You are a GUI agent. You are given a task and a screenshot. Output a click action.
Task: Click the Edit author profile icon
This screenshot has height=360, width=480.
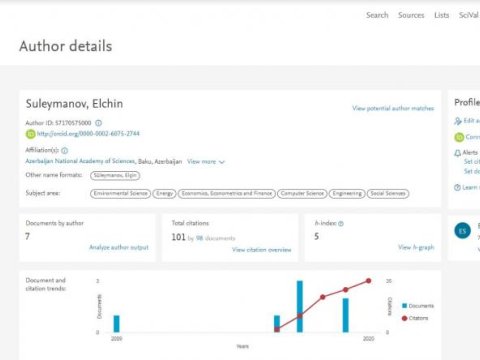(x=458, y=121)
